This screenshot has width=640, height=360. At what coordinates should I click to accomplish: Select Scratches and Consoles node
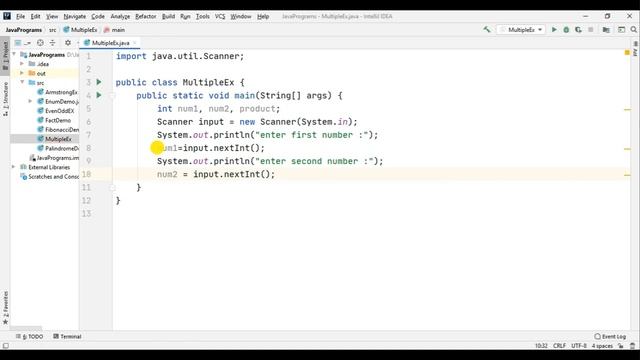pos(50,176)
